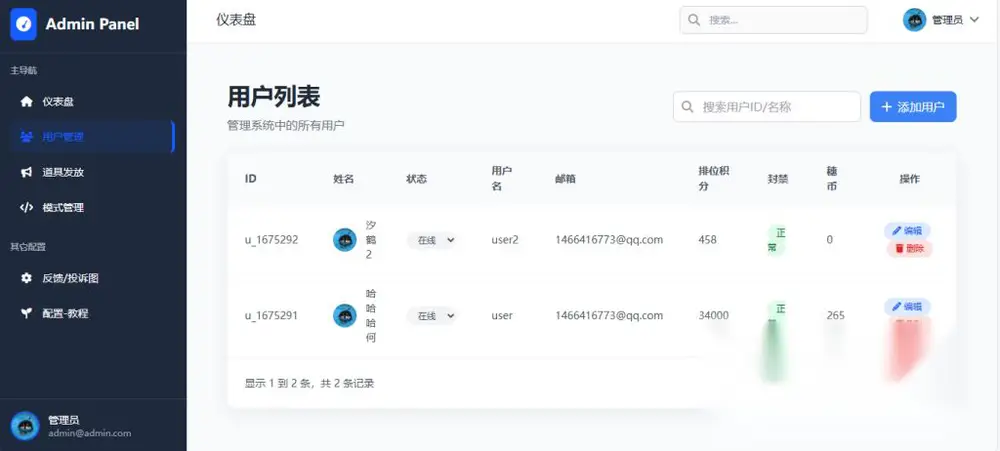
Task: Open 道具发放 in the sidebar
Action: click(91, 172)
